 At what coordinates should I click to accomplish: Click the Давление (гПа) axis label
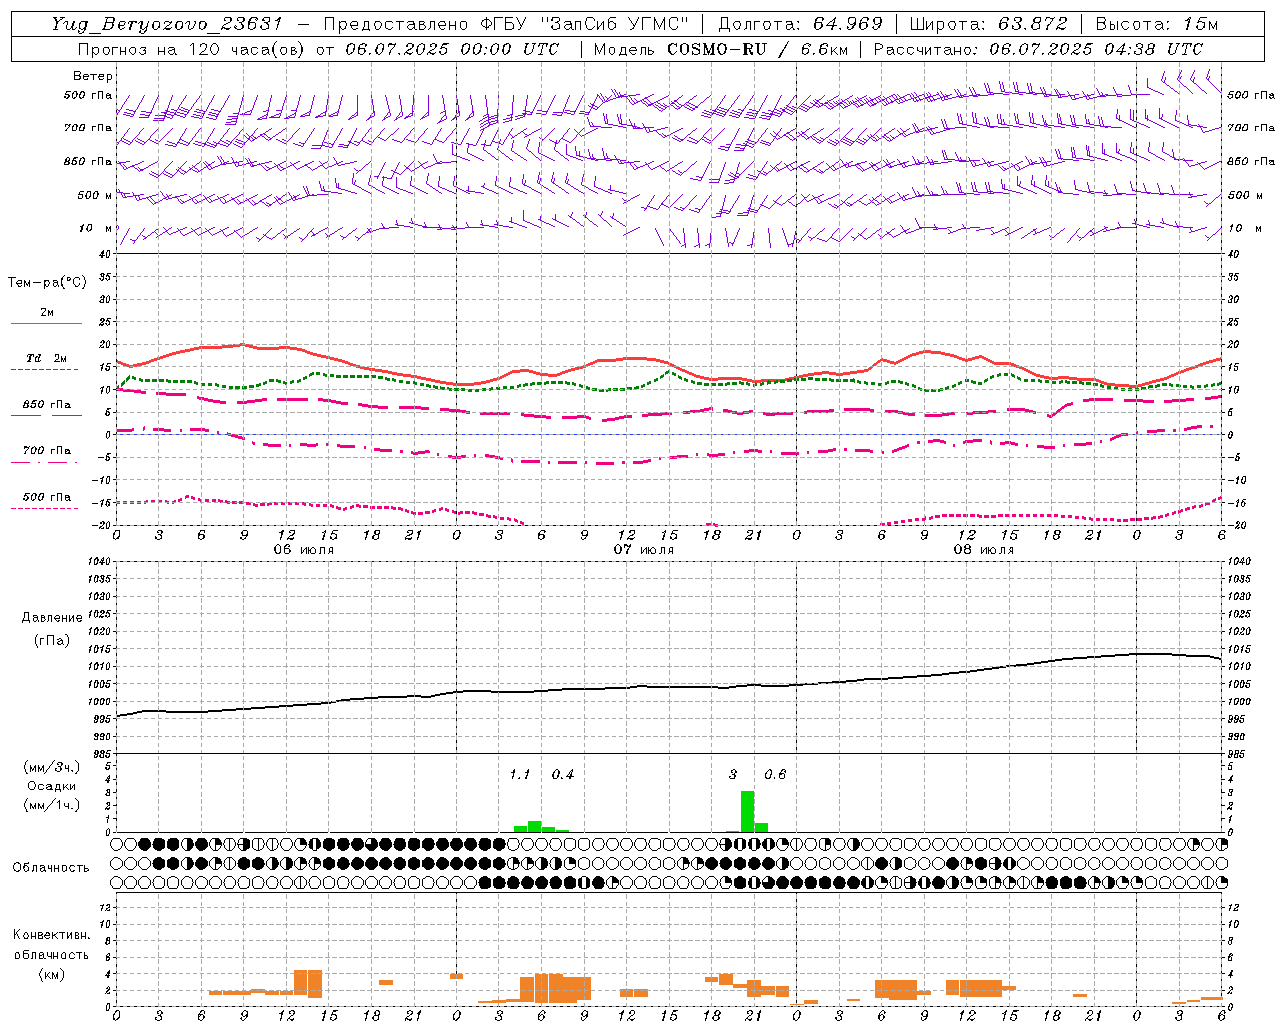52,629
